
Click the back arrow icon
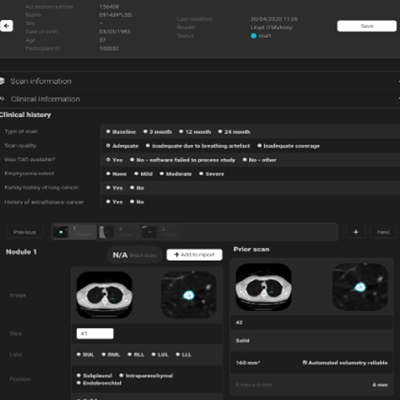(x=6, y=26)
